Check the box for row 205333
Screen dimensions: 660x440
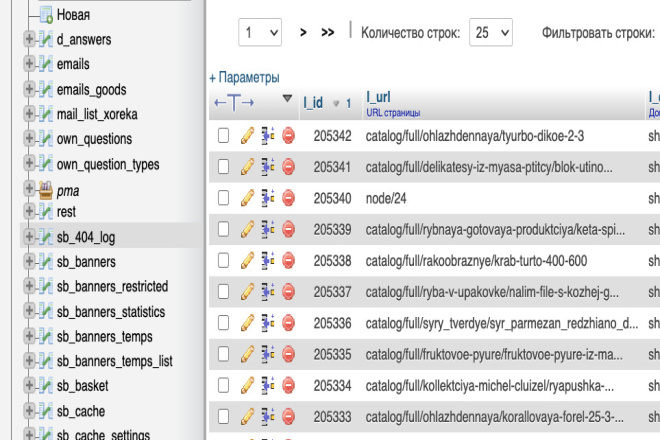pyautogui.click(x=224, y=416)
